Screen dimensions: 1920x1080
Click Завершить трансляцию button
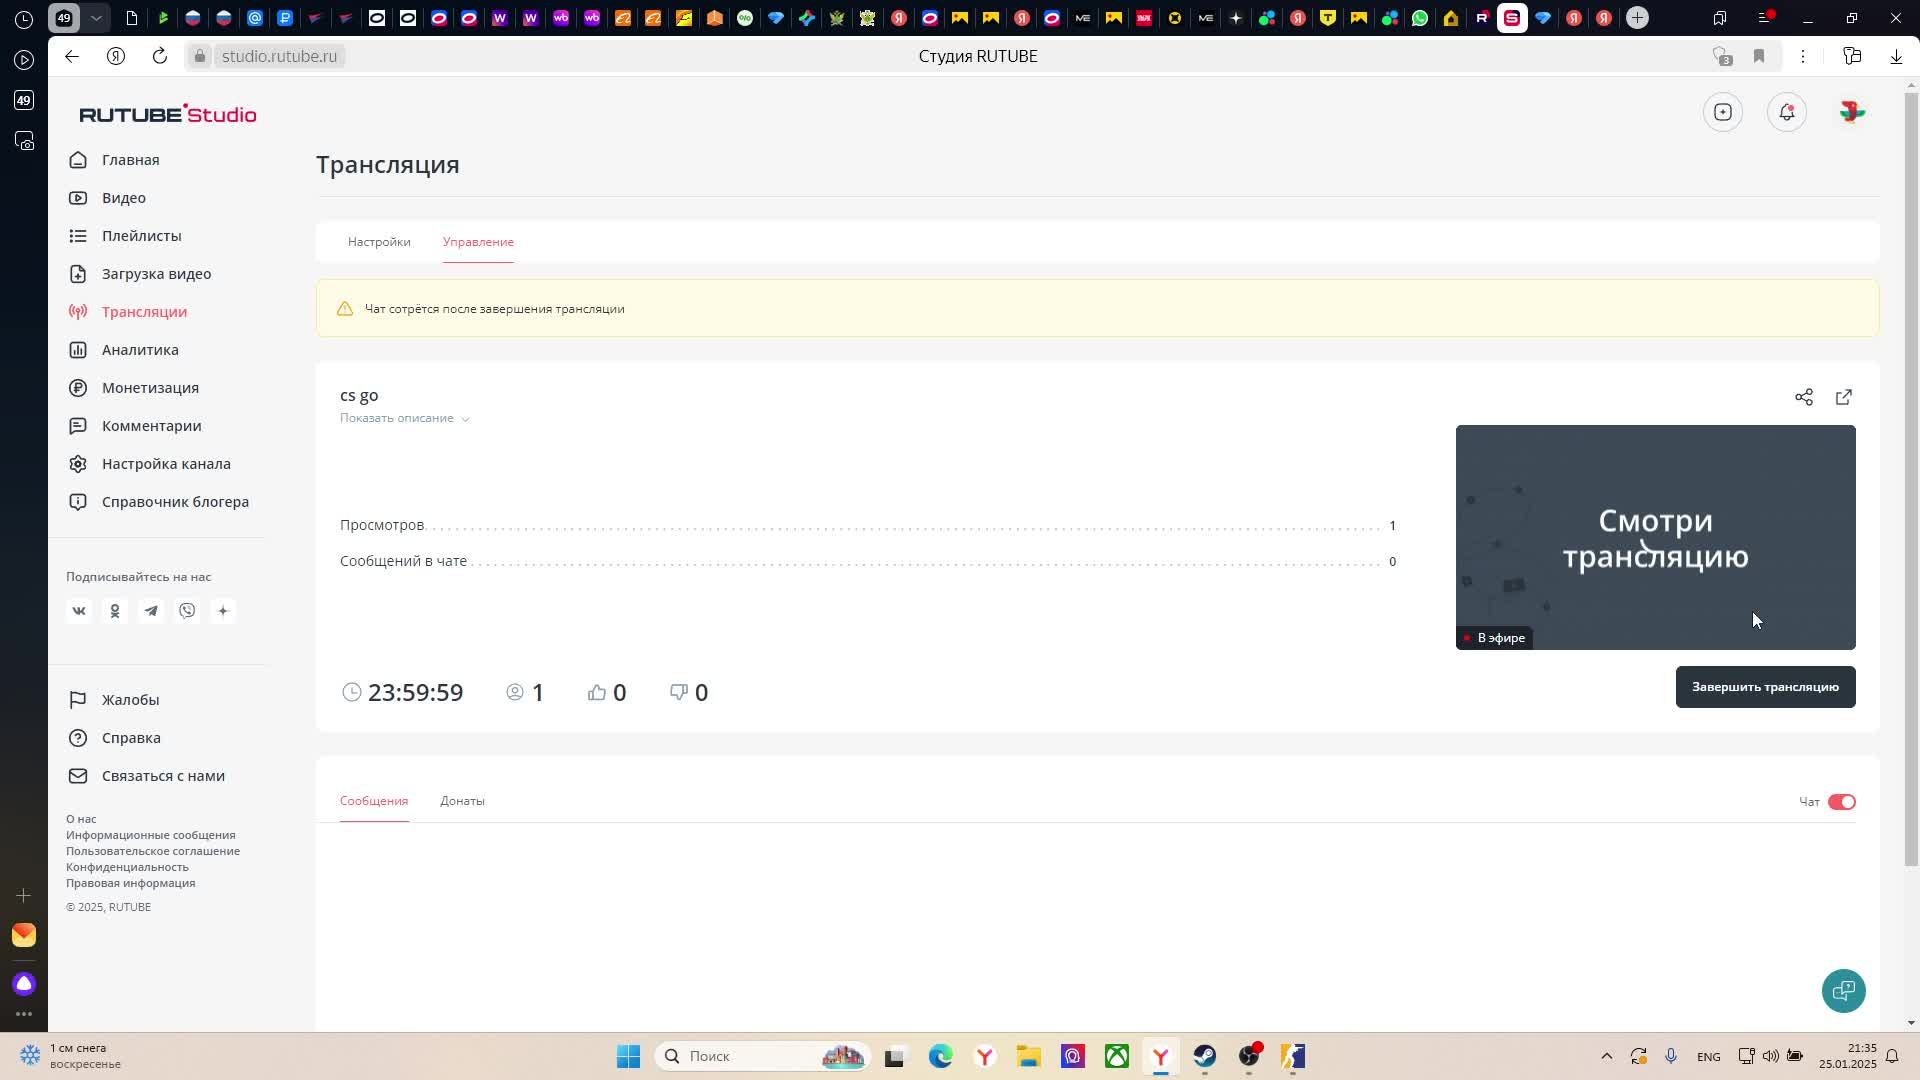pos(1765,687)
